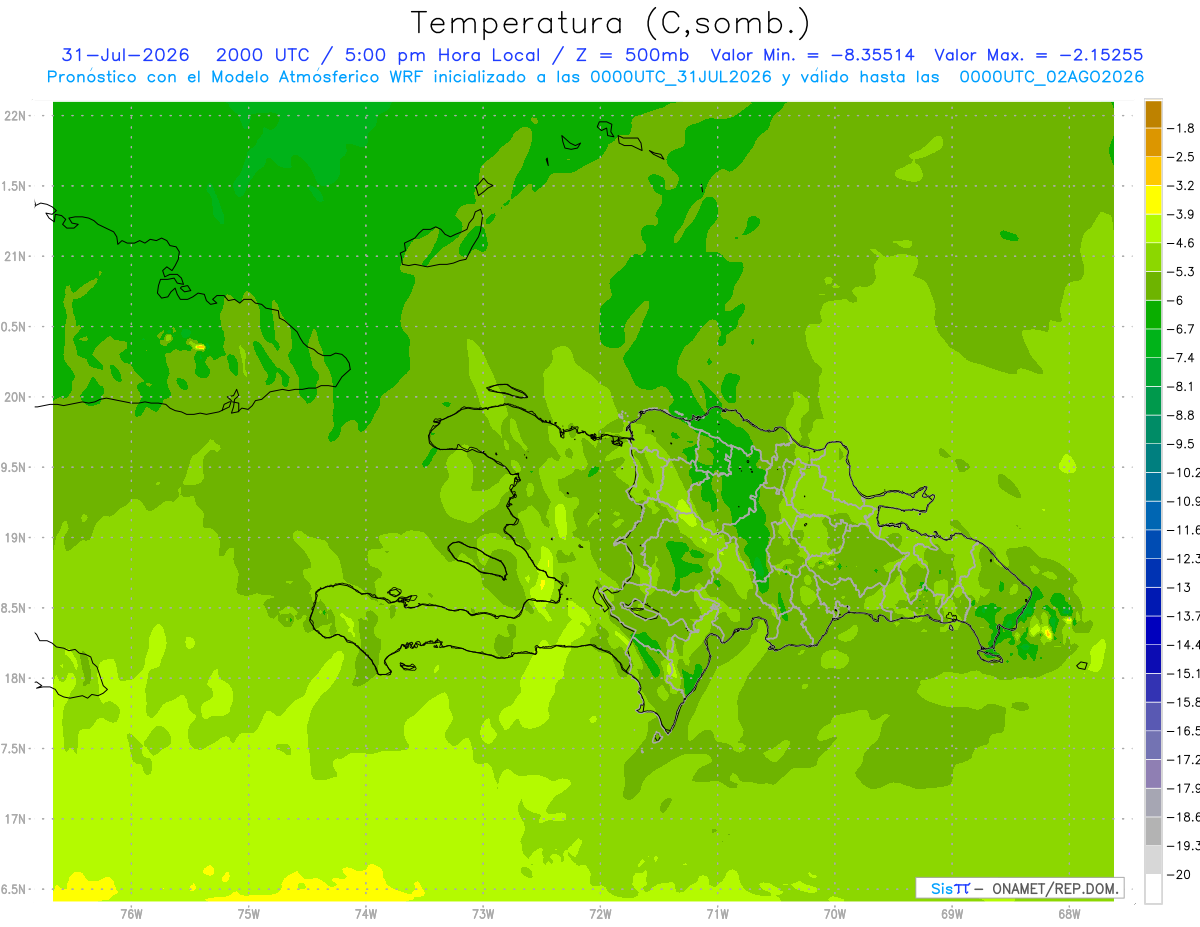Click the SisTT - ONAMET/REP.DOM. logo box
Image resolution: width=1200 pixels, height=927 pixels.
pos(1019,888)
